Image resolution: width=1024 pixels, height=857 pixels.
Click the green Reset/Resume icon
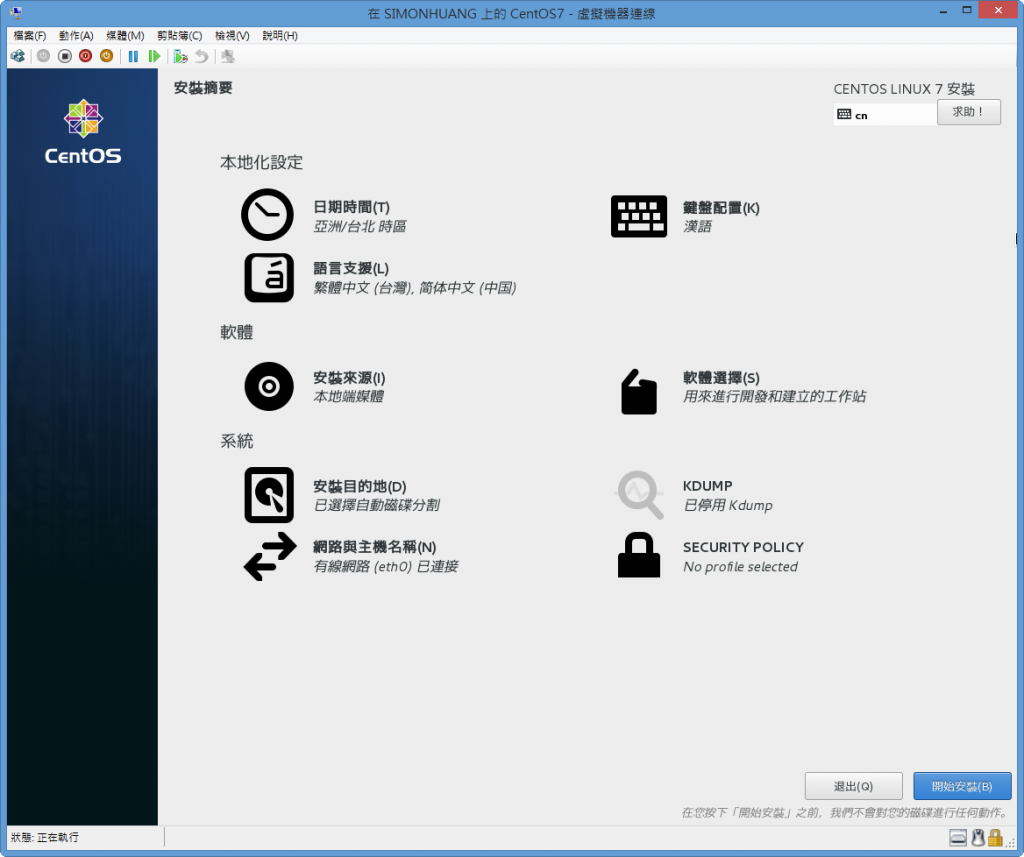pyautogui.click(x=154, y=56)
